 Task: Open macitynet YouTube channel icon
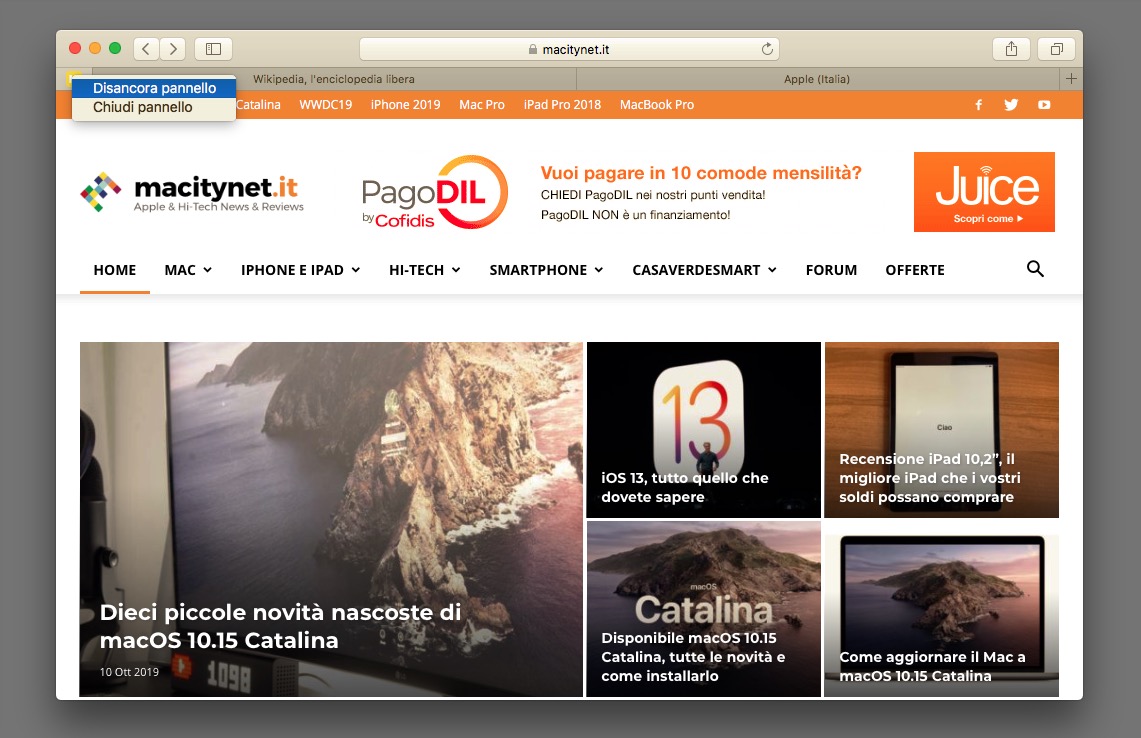(x=1044, y=105)
